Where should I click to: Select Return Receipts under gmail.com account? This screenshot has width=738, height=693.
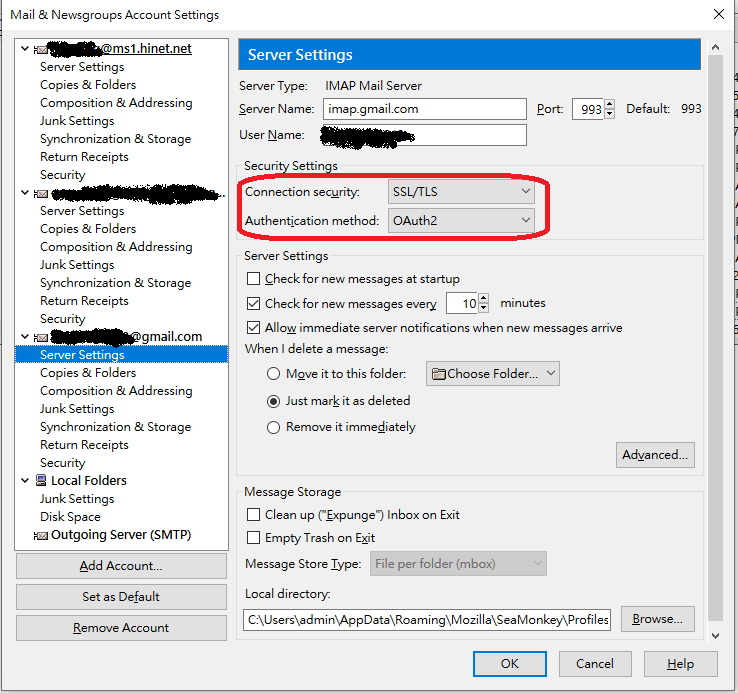tap(84, 445)
